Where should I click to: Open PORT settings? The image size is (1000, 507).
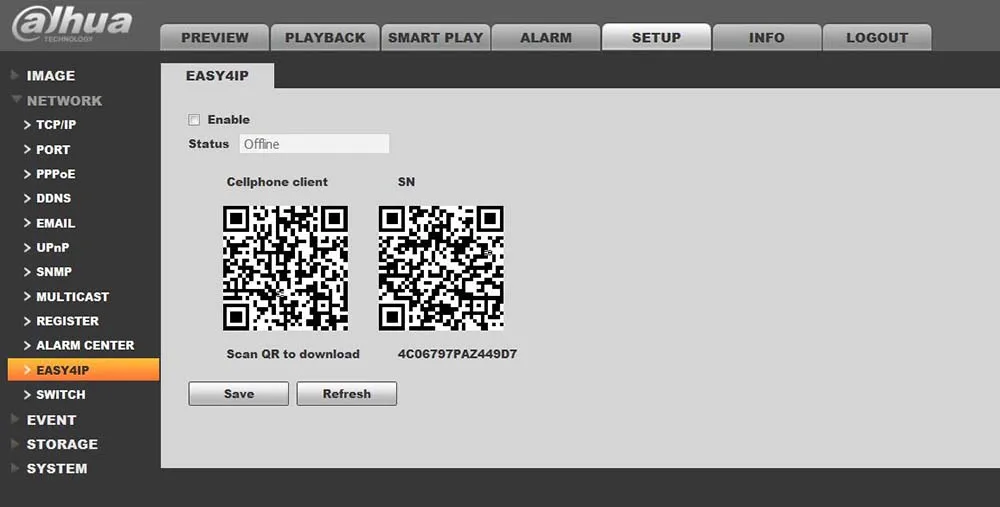(x=53, y=150)
